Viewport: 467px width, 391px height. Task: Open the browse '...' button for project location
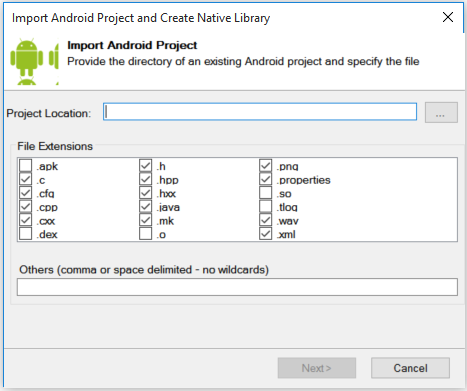click(x=441, y=112)
